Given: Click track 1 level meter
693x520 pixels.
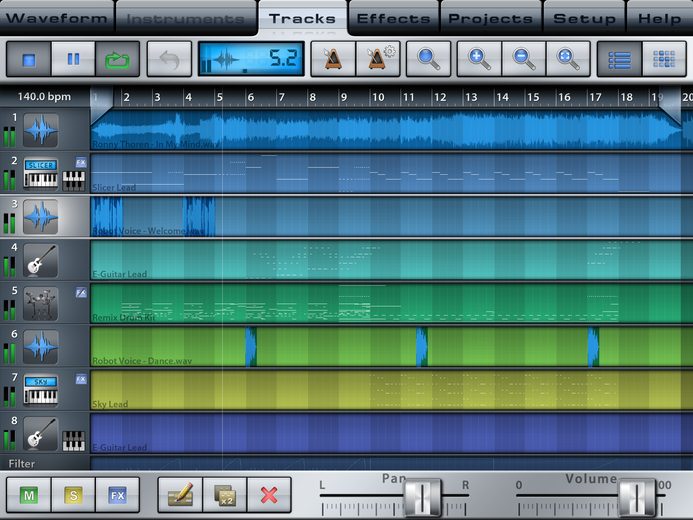Looking at the screenshot, I should click(9, 137).
